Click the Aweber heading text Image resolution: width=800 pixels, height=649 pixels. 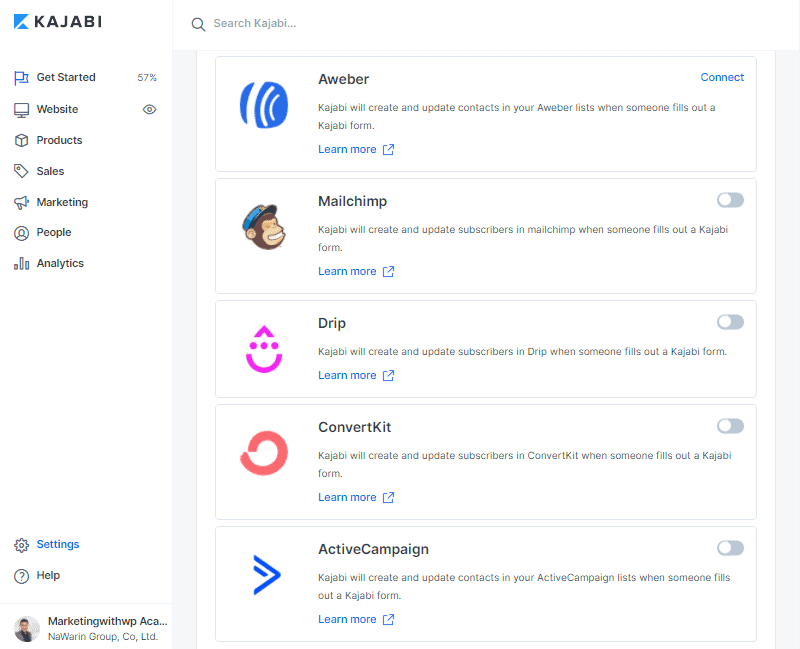pyautogui.click(x=343, y=79)
